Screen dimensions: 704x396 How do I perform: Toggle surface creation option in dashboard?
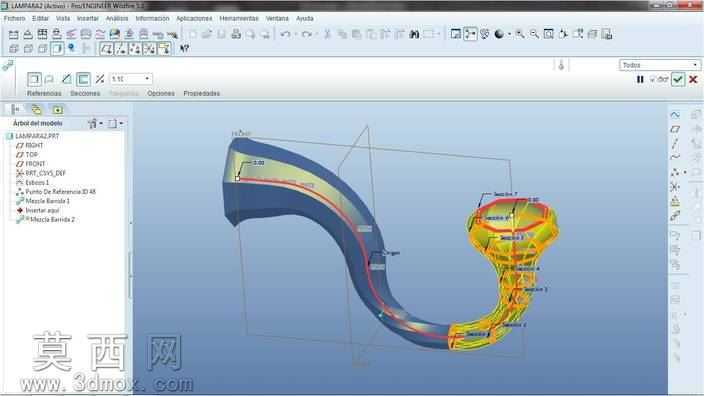pos(49,79)
